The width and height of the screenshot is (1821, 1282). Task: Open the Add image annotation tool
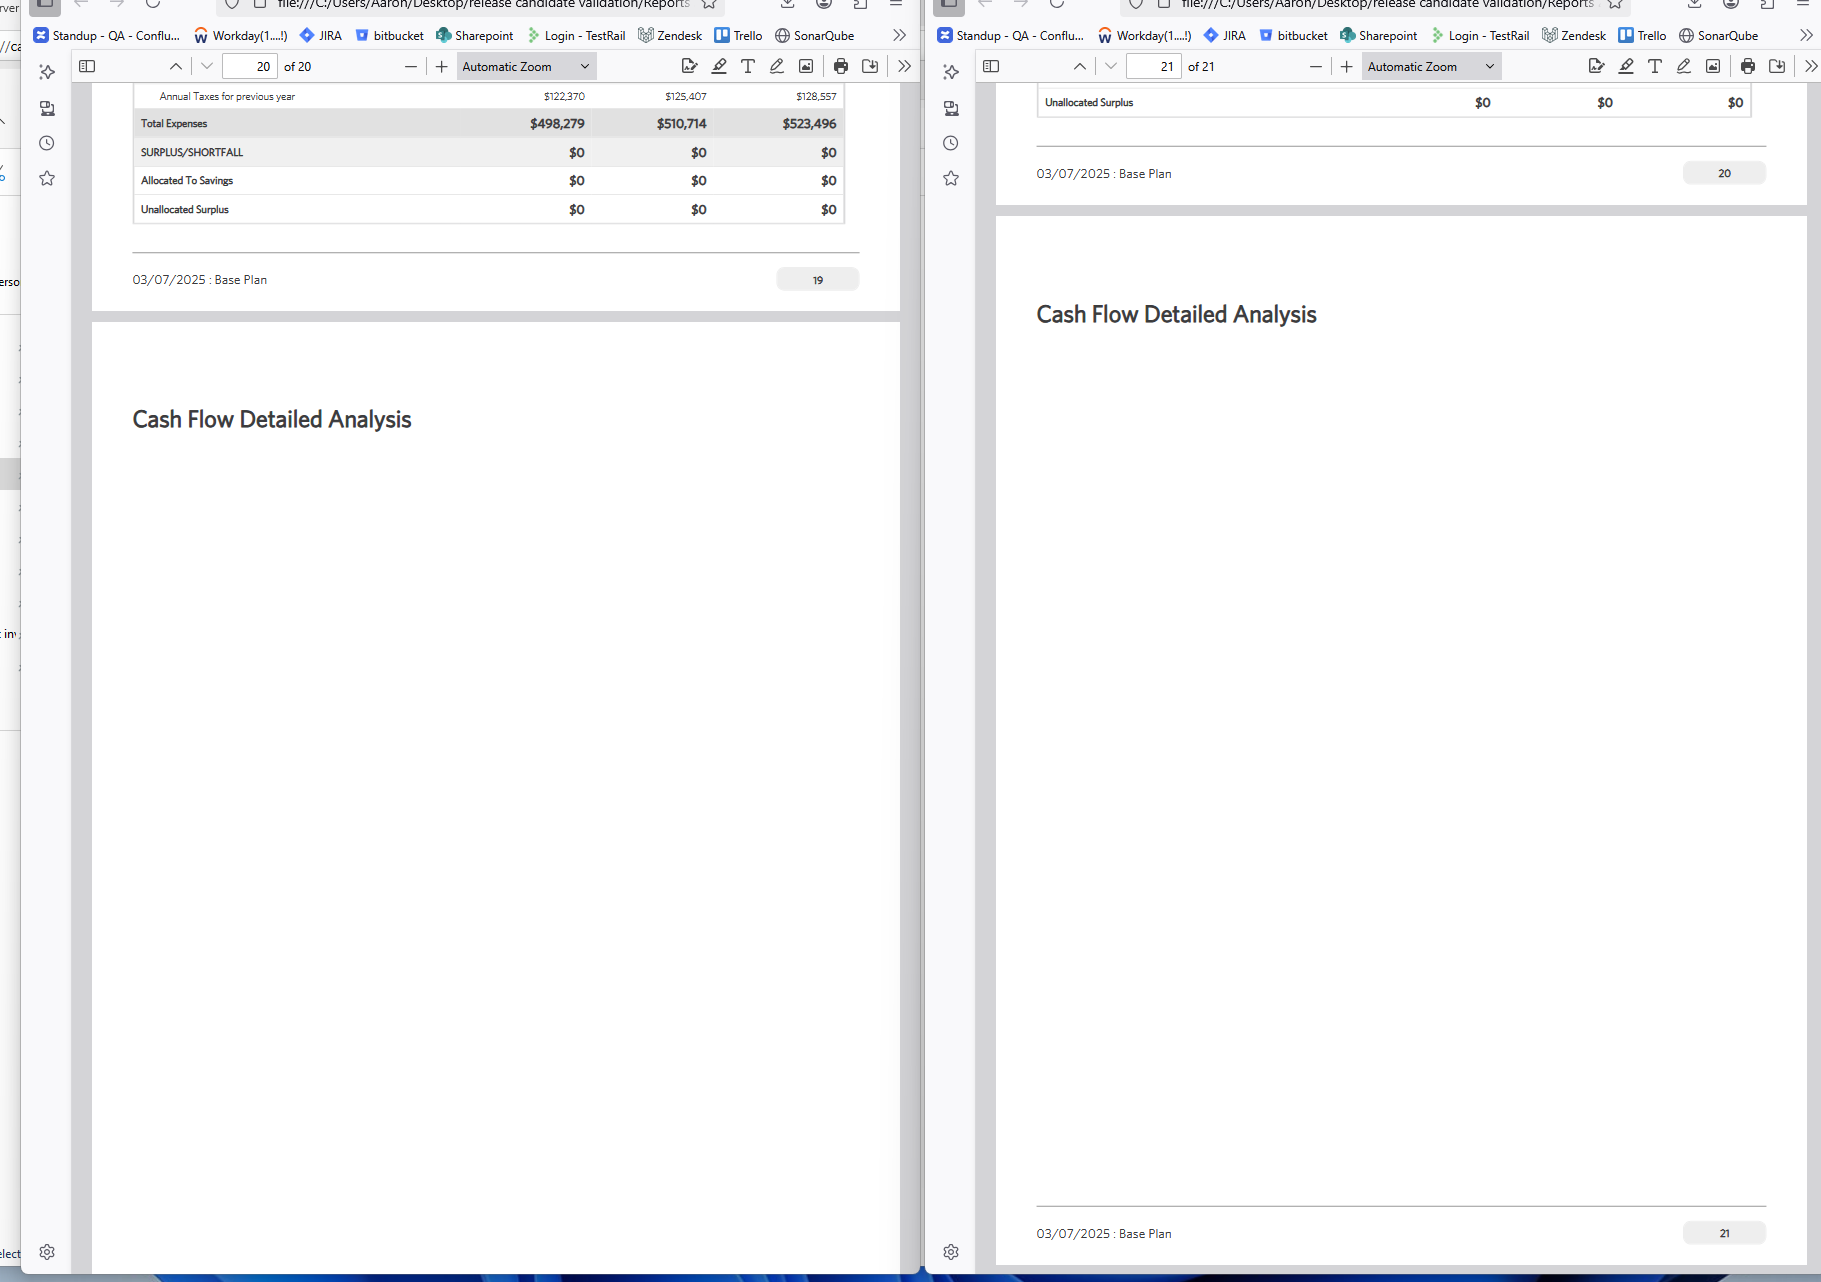806,66
